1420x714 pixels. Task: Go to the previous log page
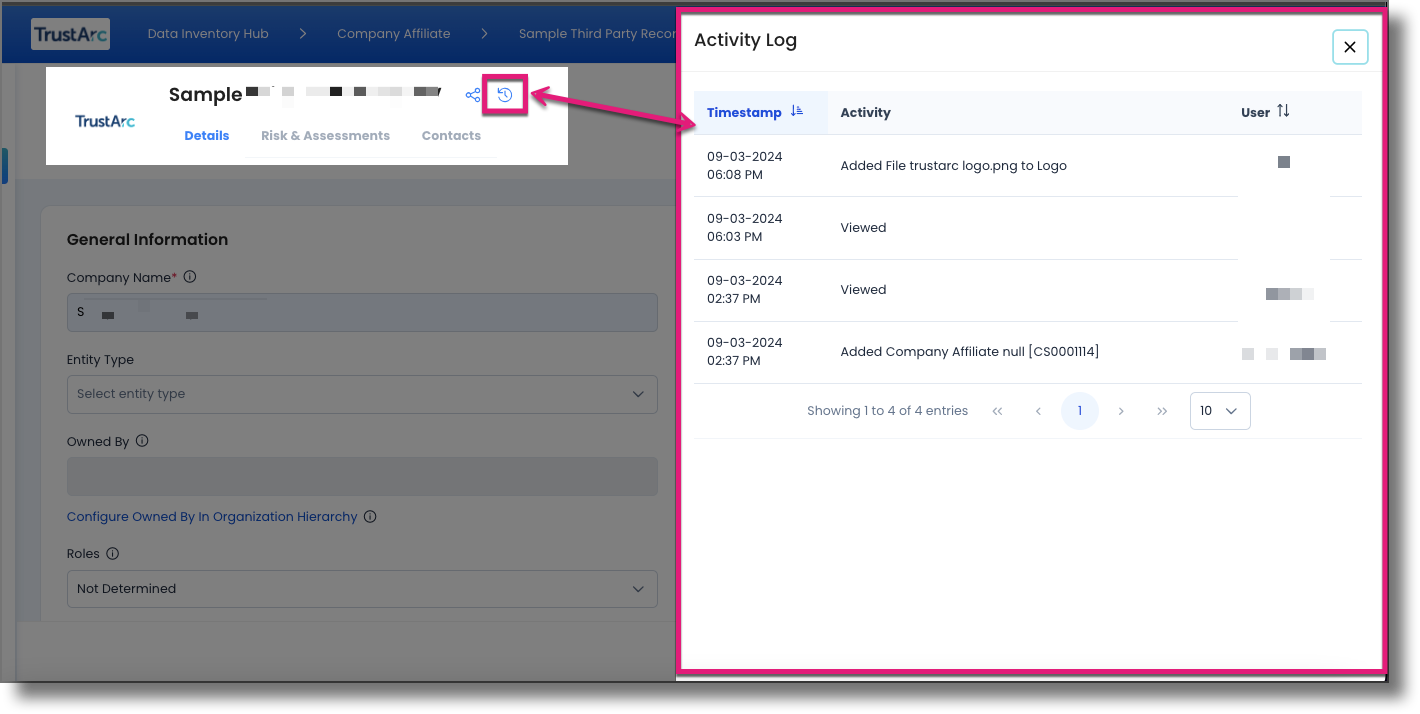[x=1038, y=411]
